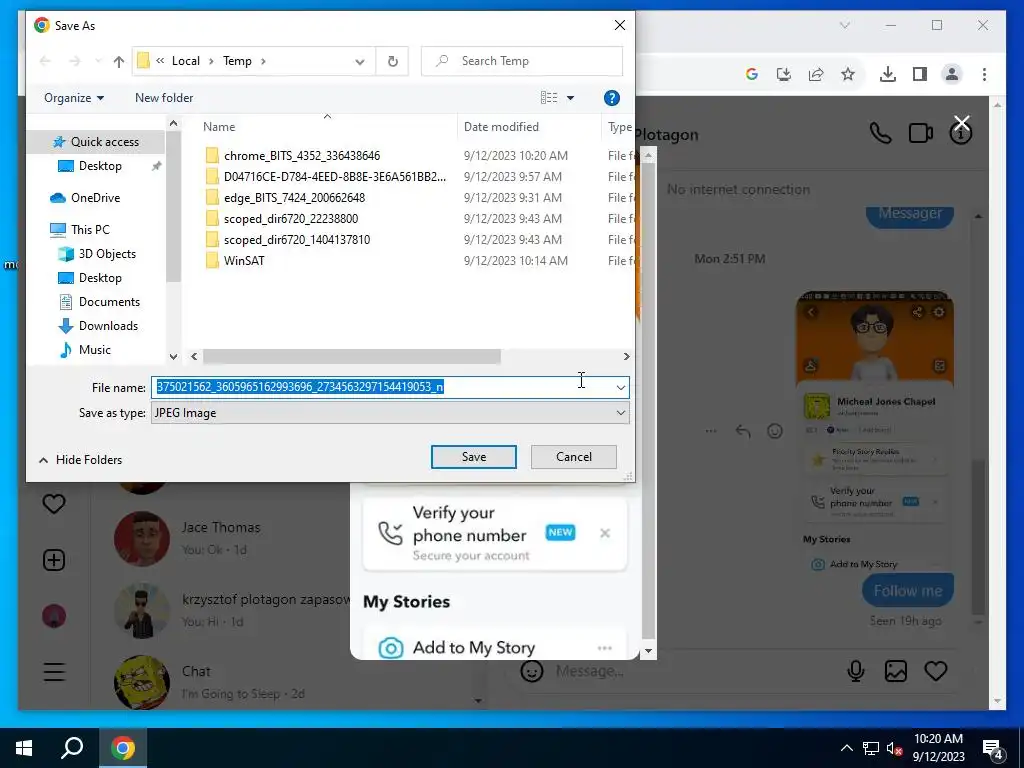The image size is (1024, 768).
Task: Start a voice call with phone icon
Action: 880,133
